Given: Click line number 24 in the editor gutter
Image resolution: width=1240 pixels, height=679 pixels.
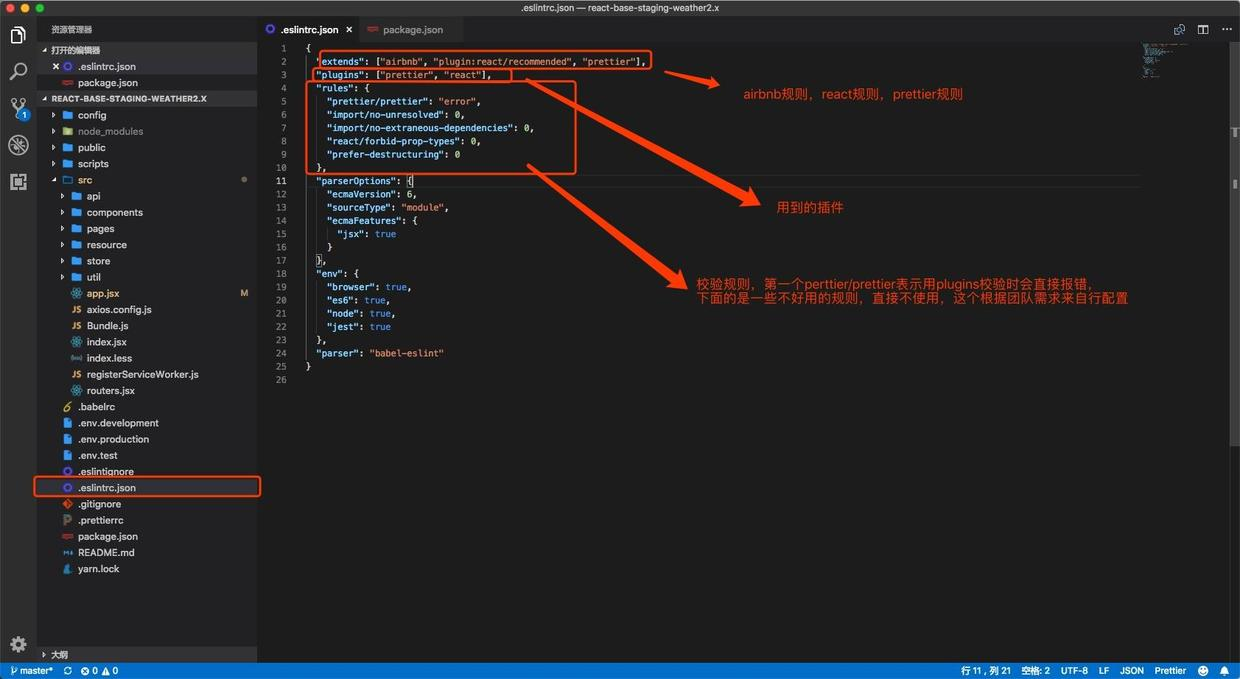Looking at the screenshot, I should 282,353.
